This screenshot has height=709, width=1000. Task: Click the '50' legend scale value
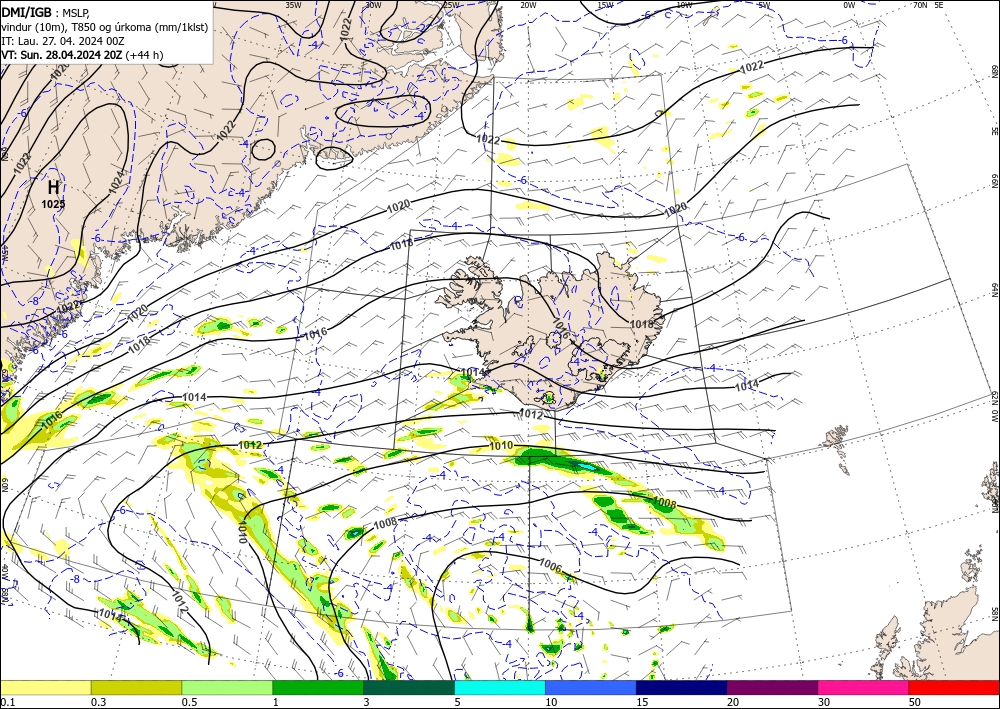click(915, 702)
